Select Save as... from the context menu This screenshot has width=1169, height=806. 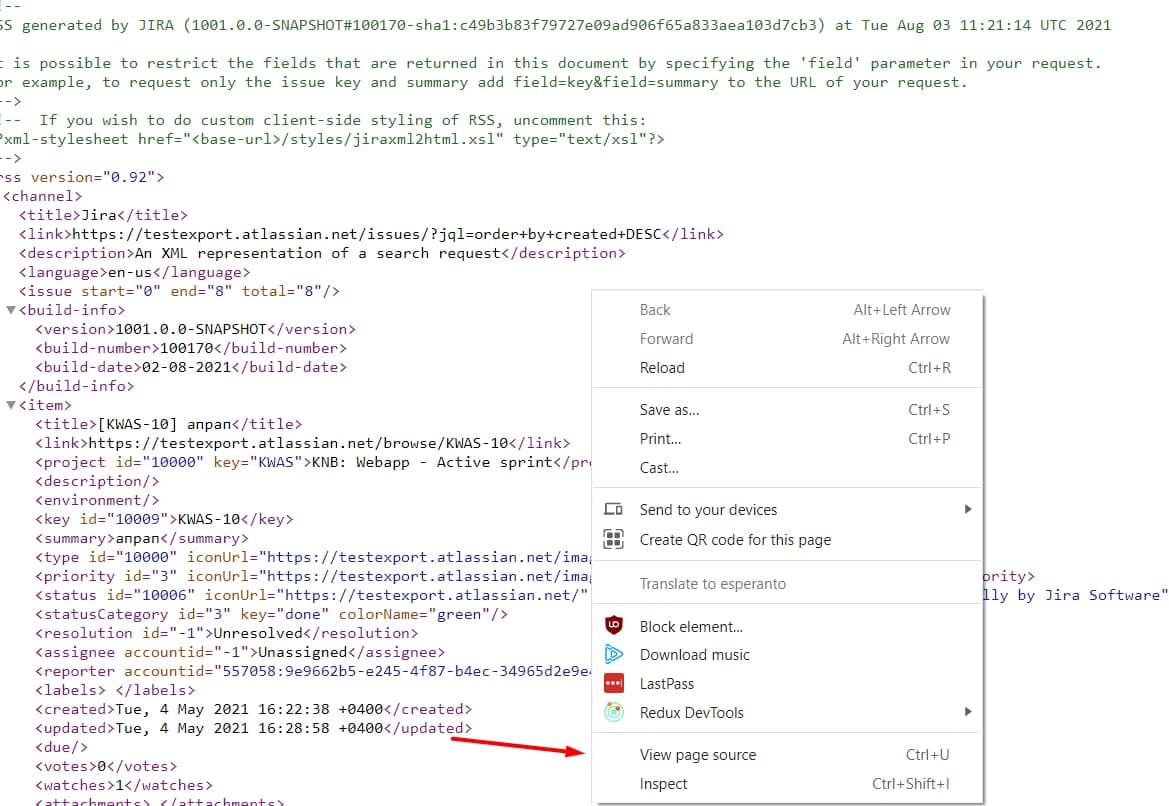787,410
